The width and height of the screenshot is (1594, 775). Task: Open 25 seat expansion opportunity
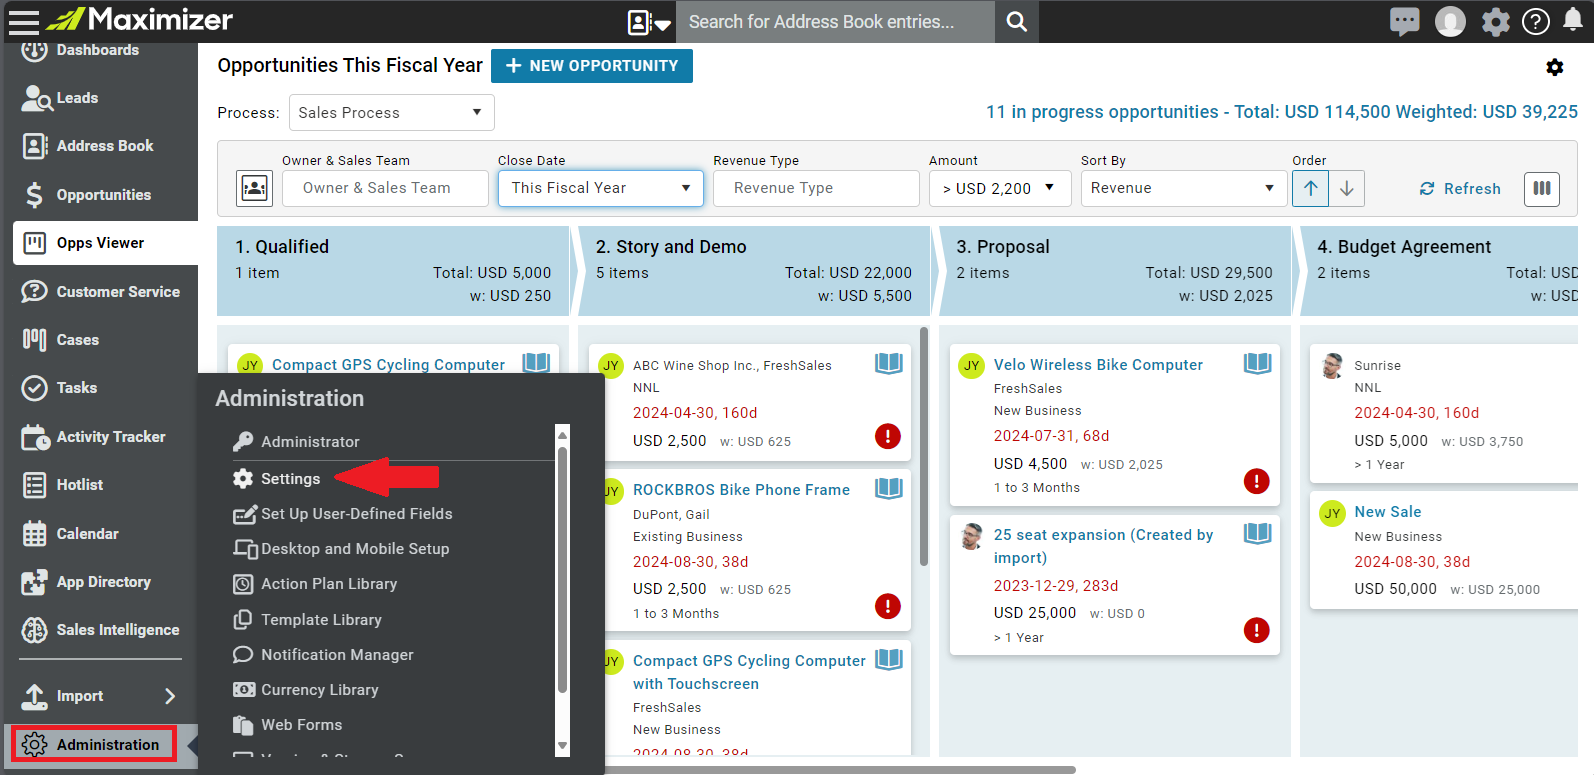(1103, 546)
